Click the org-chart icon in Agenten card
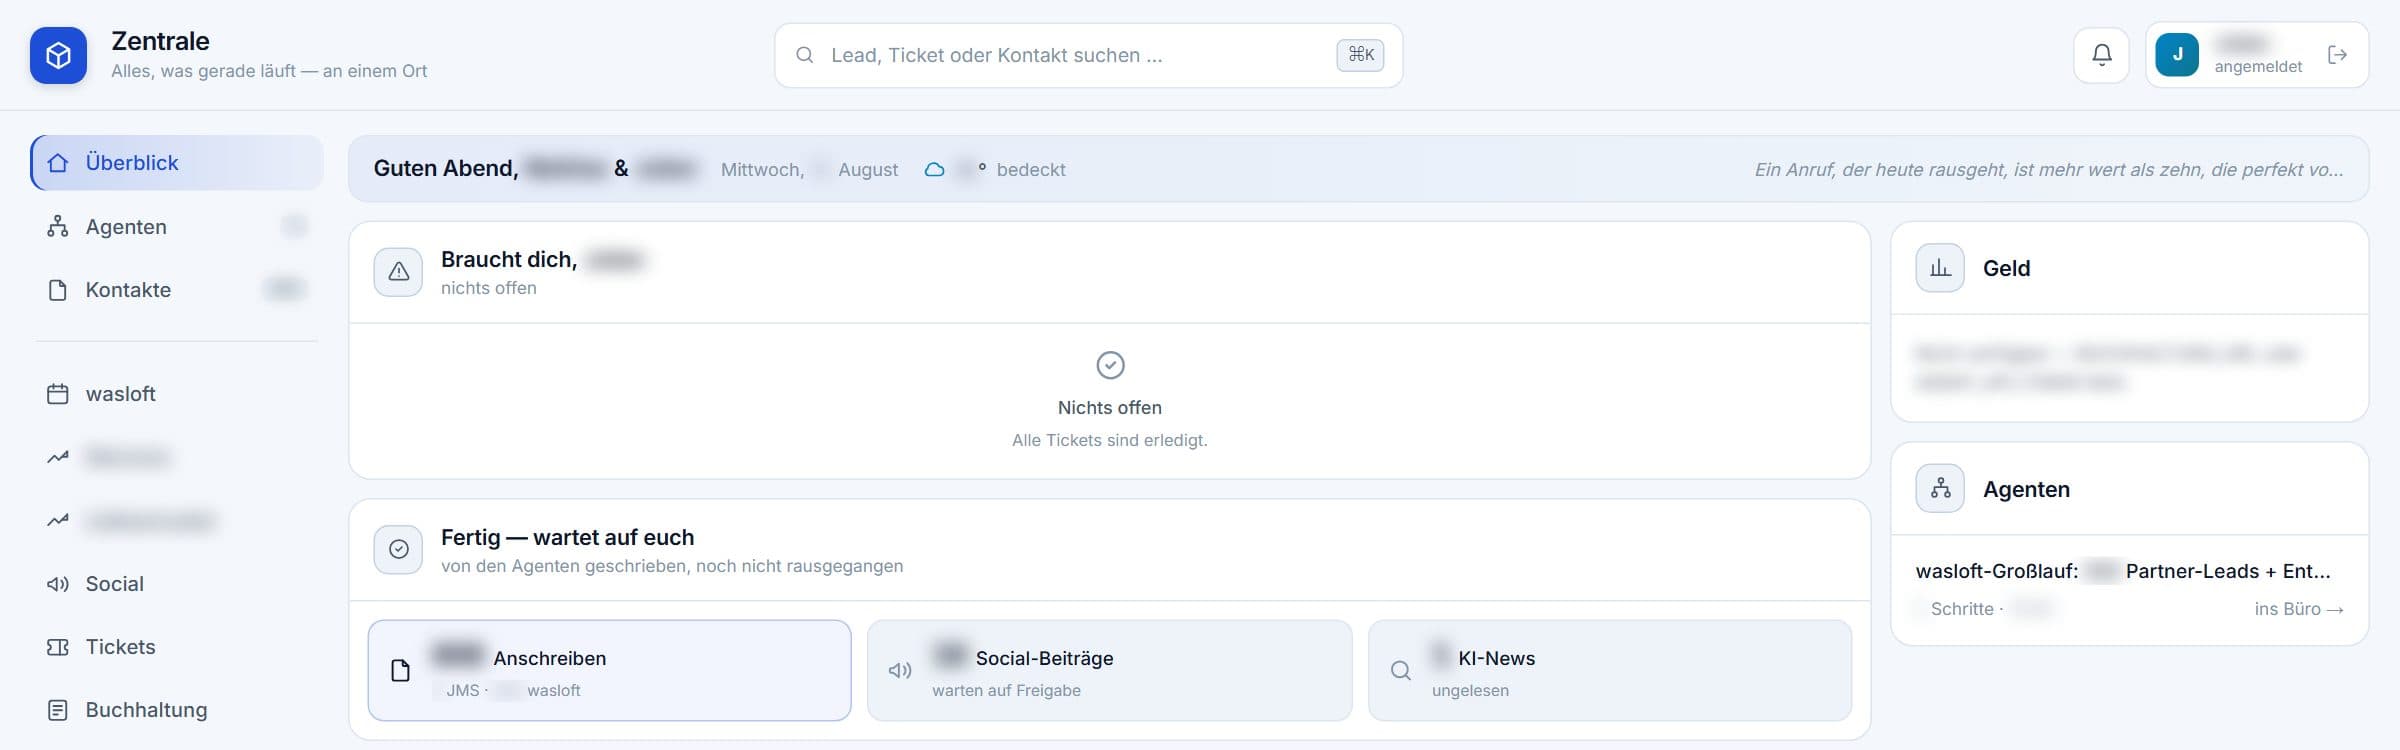This screenshot has height=750, width=2400. point(1940,489)
